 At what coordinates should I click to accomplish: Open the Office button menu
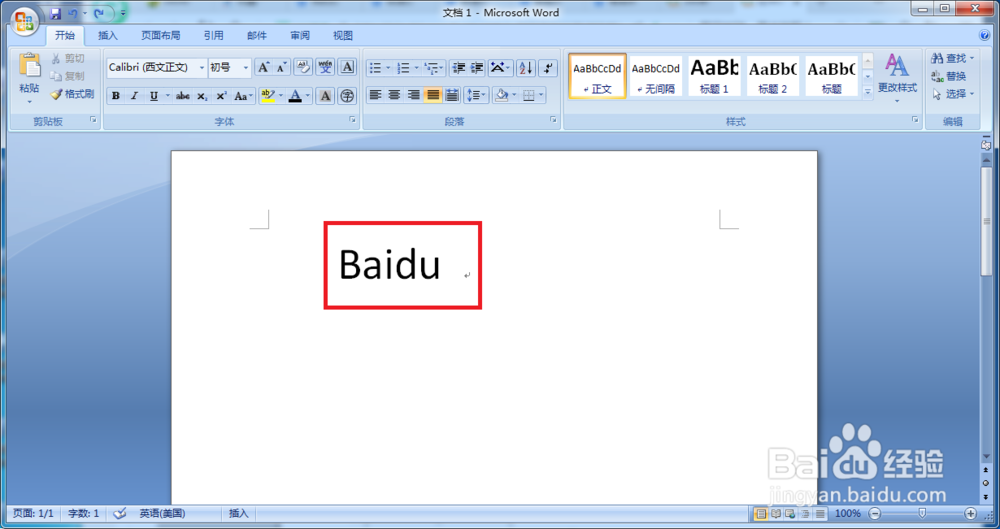click(24, 23)
